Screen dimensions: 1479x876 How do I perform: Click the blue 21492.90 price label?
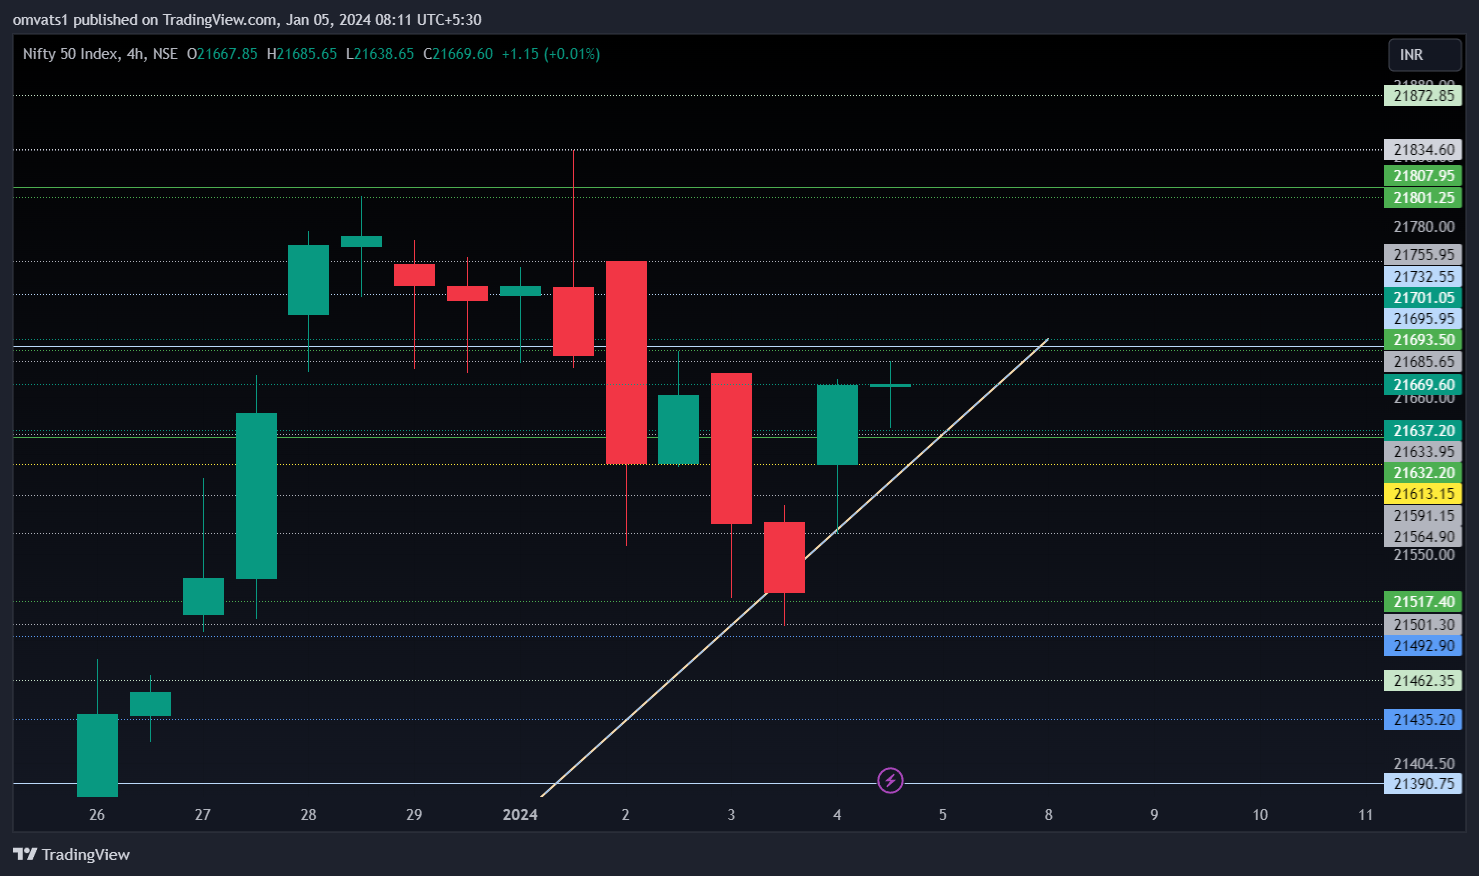coord(1423,646)
